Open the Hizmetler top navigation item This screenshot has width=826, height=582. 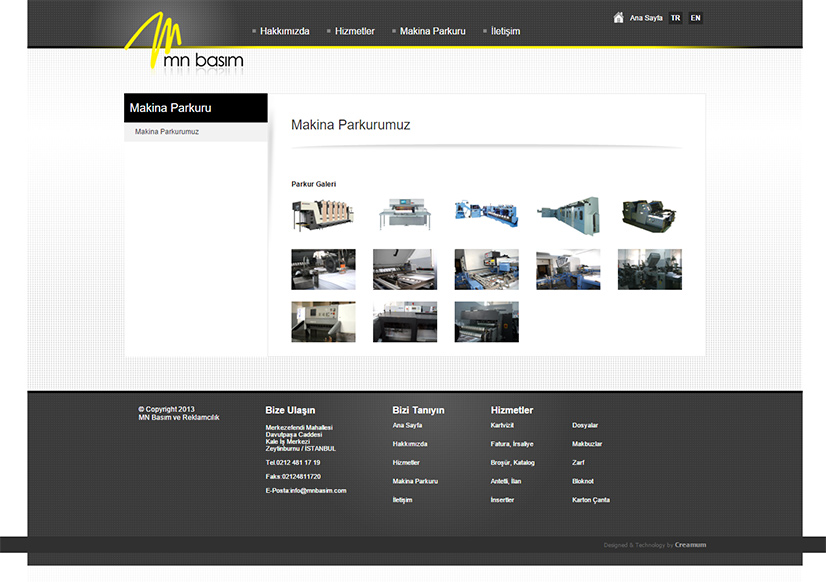point(355,31)
